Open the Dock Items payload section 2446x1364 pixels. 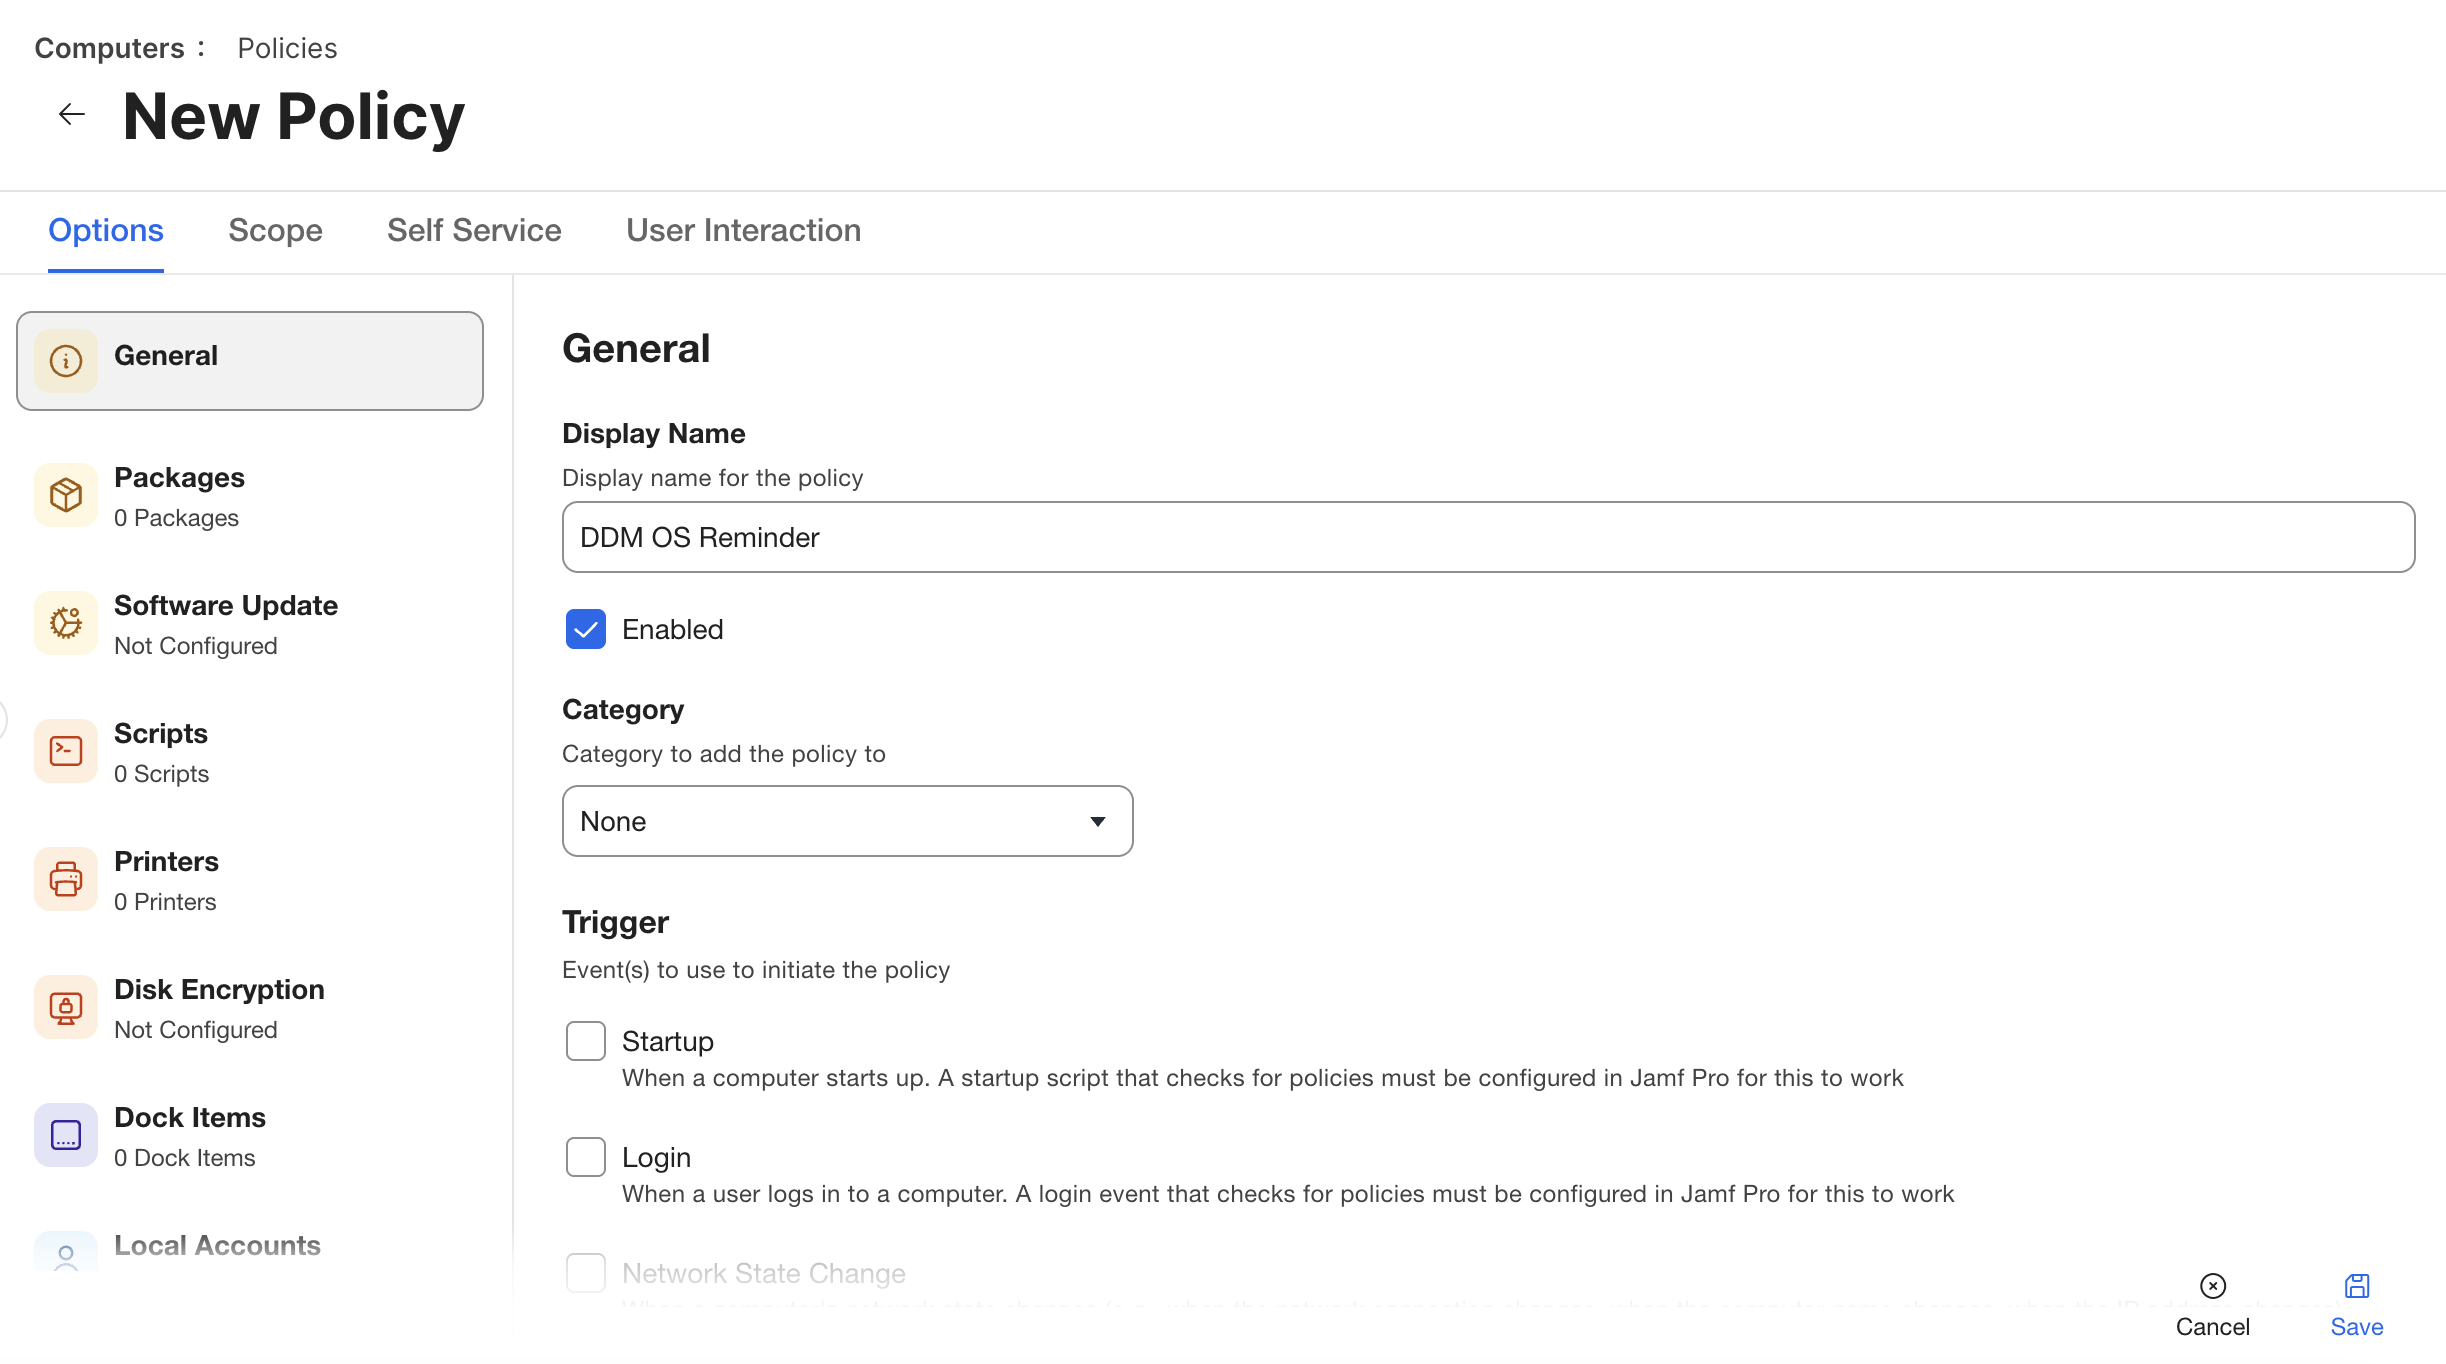250,1137
